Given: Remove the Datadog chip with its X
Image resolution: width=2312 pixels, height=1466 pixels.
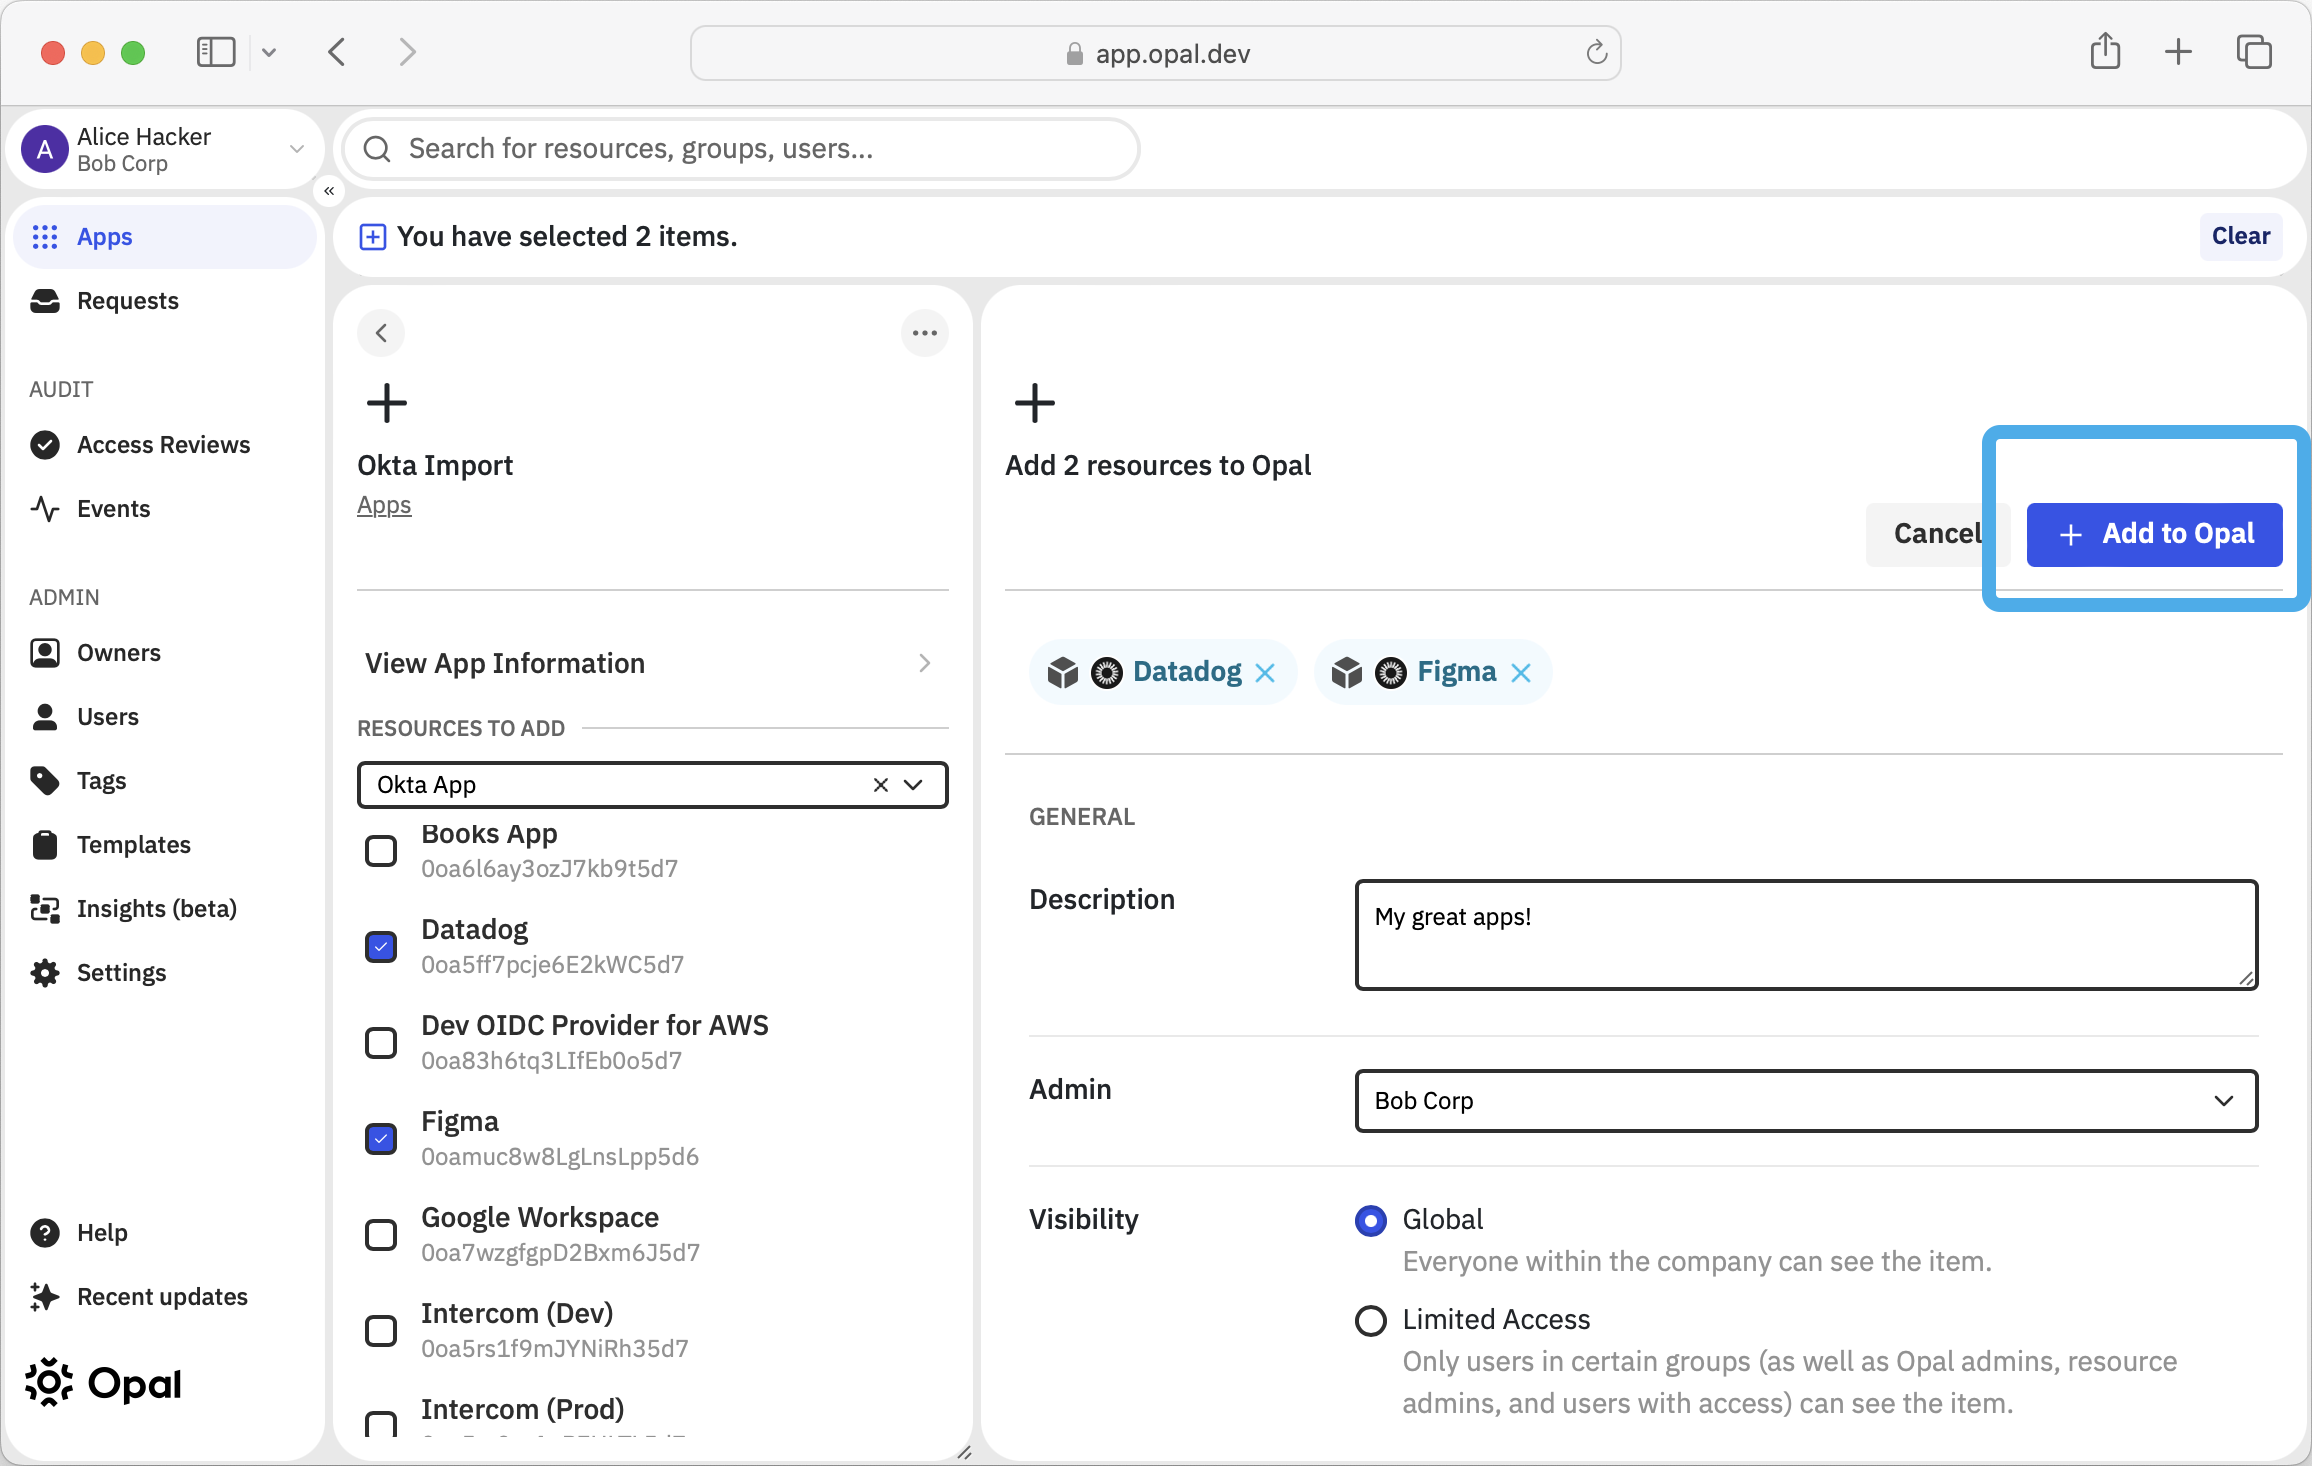Looking at the screenshot, I should [1265, 673].
